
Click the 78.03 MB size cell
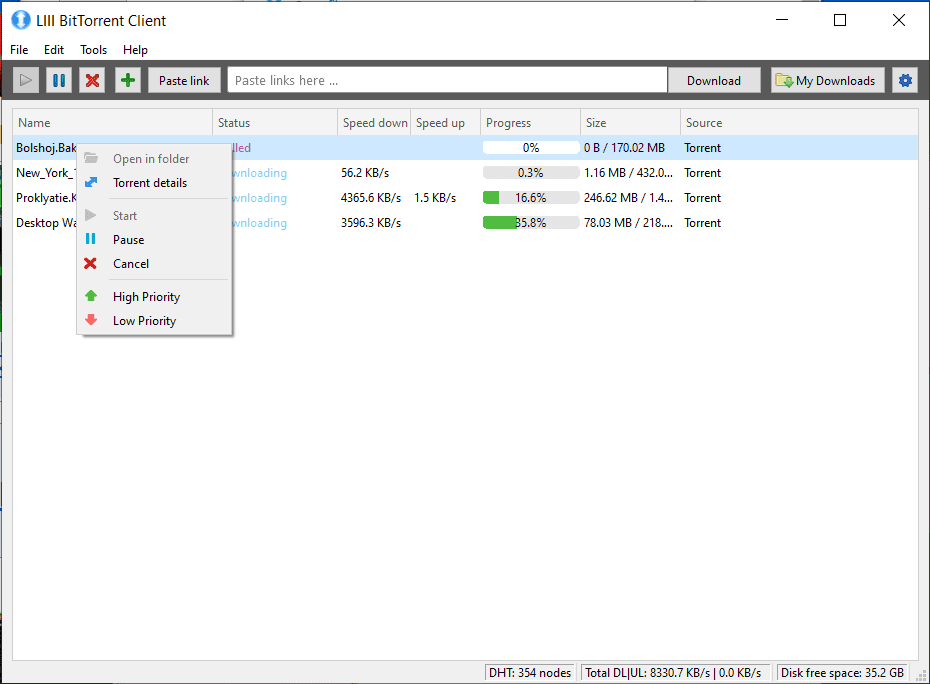[x=628, y=222]
